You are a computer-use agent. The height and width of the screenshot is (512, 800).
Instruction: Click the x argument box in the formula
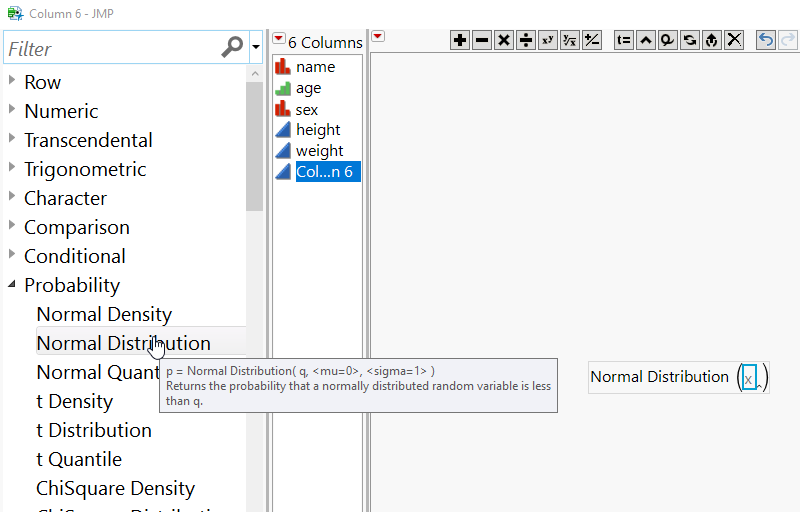point(748,378)
